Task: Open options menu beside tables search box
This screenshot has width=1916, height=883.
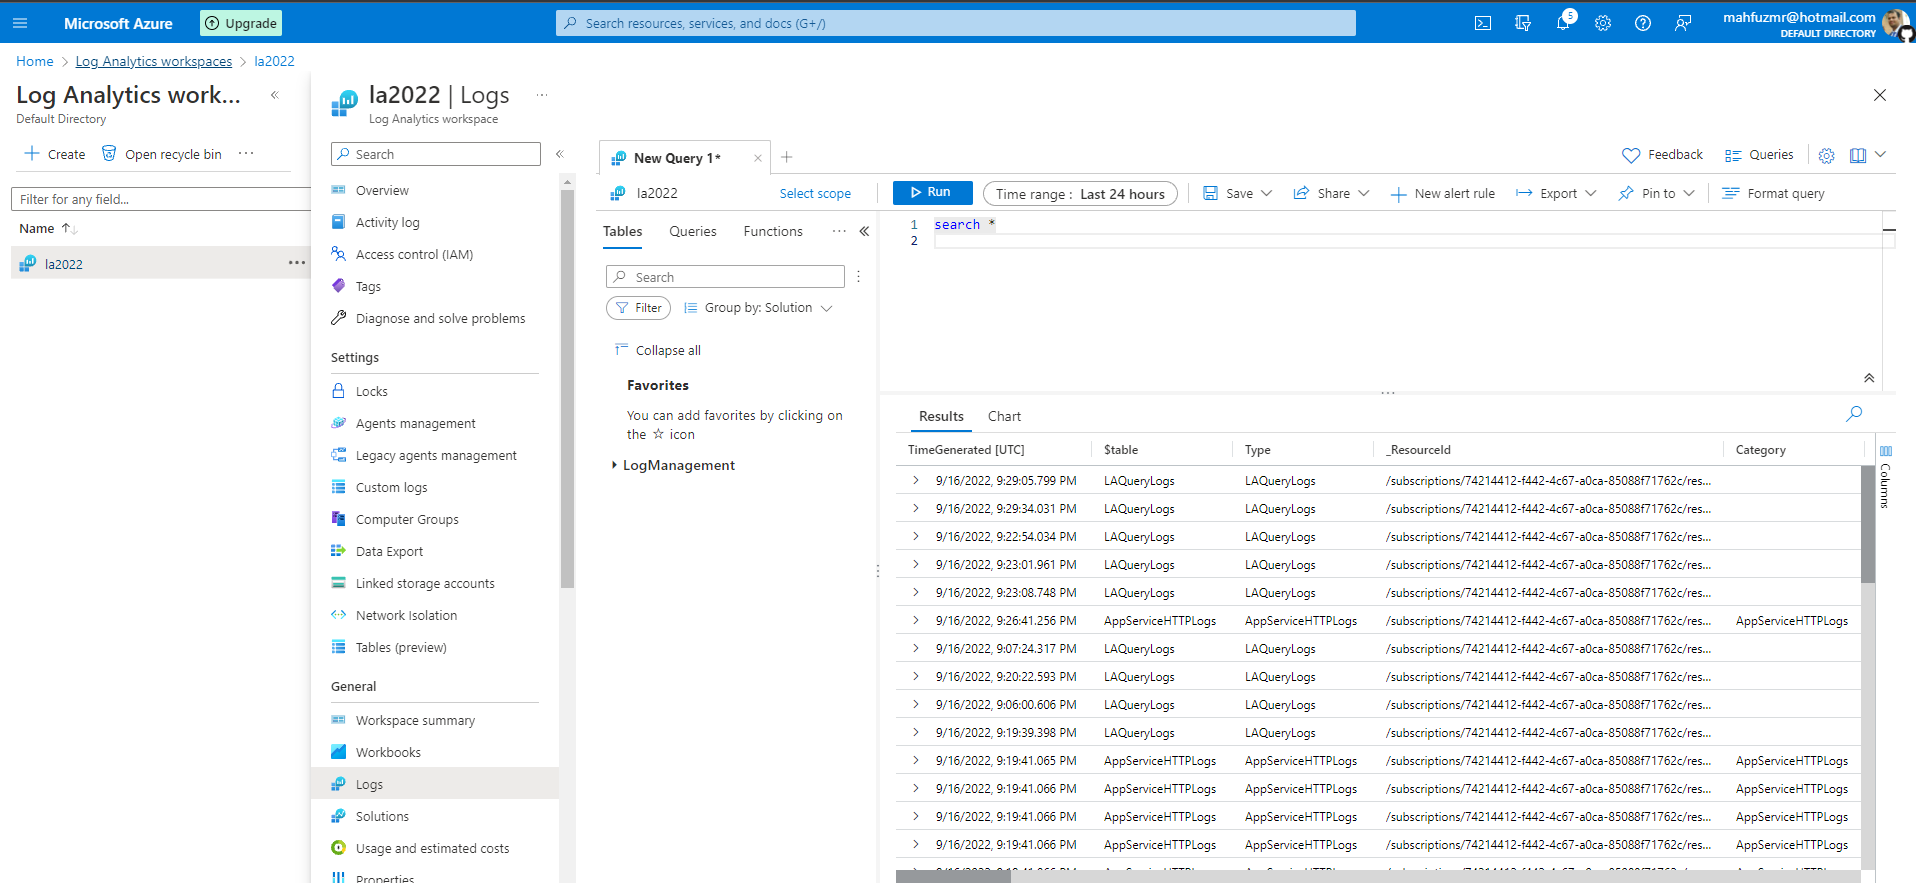Action: point(858,277)
